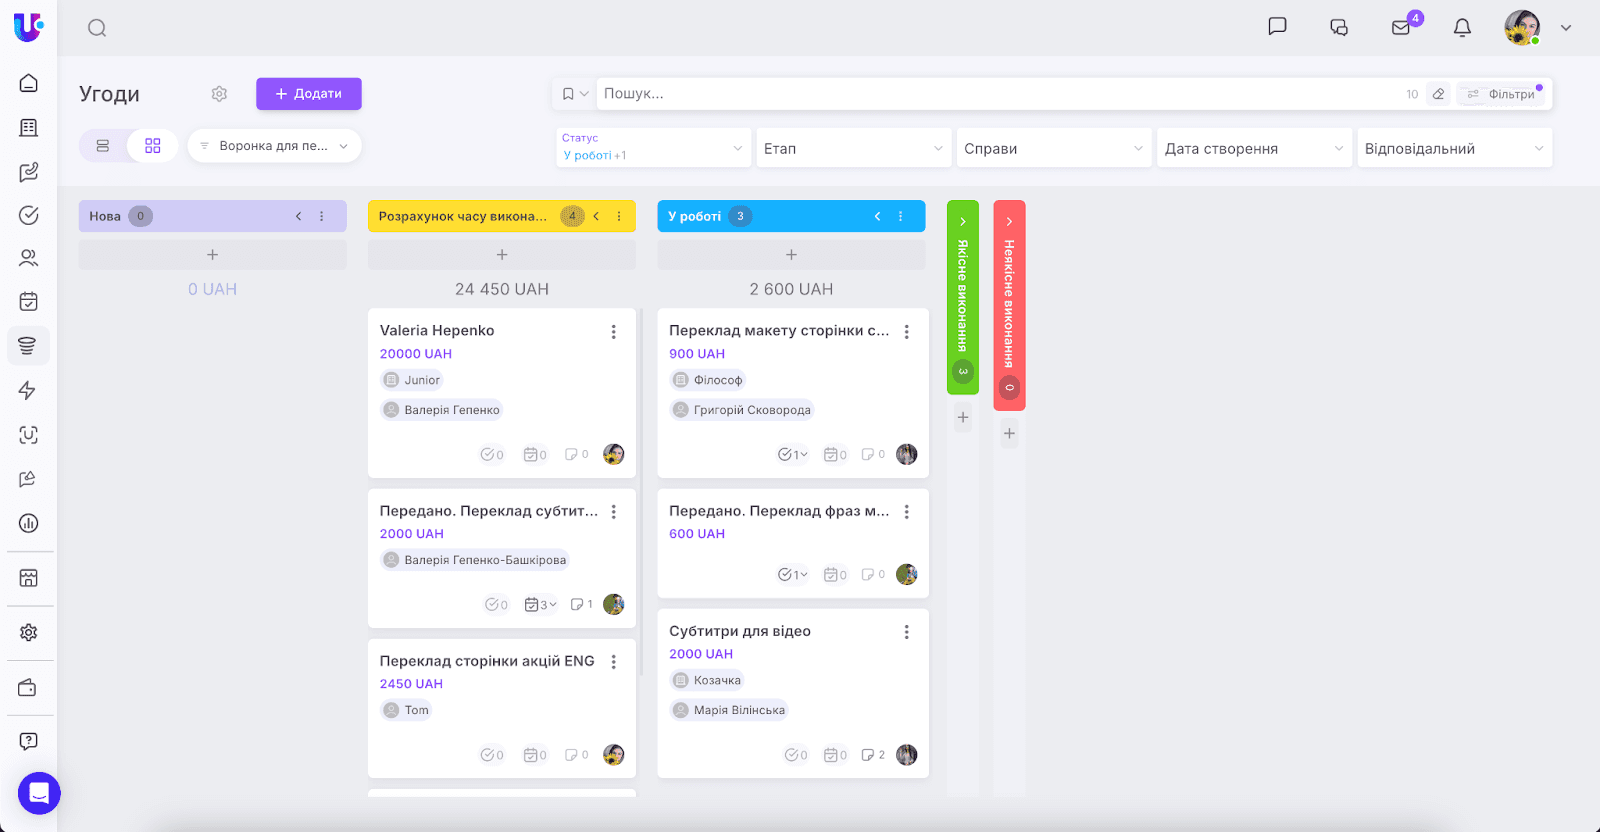This screenshot has height=832, width=1600.
Task: Click the Tom contact tag
Action: (406, 710)
